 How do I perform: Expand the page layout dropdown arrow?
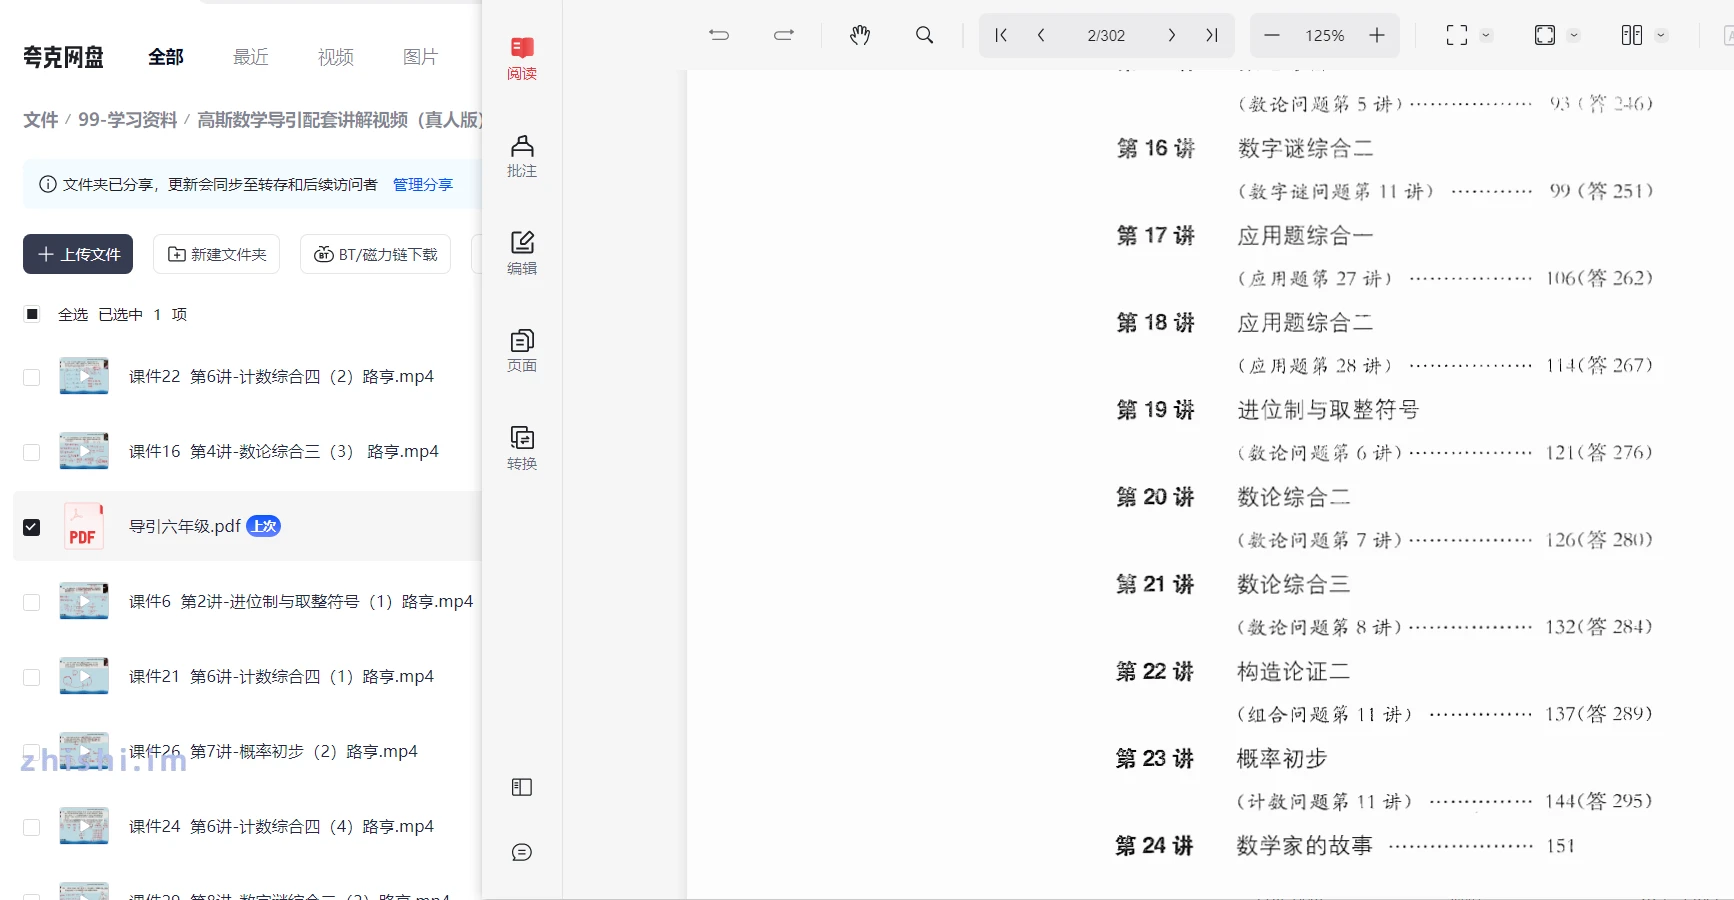(x=1661, y=35)
